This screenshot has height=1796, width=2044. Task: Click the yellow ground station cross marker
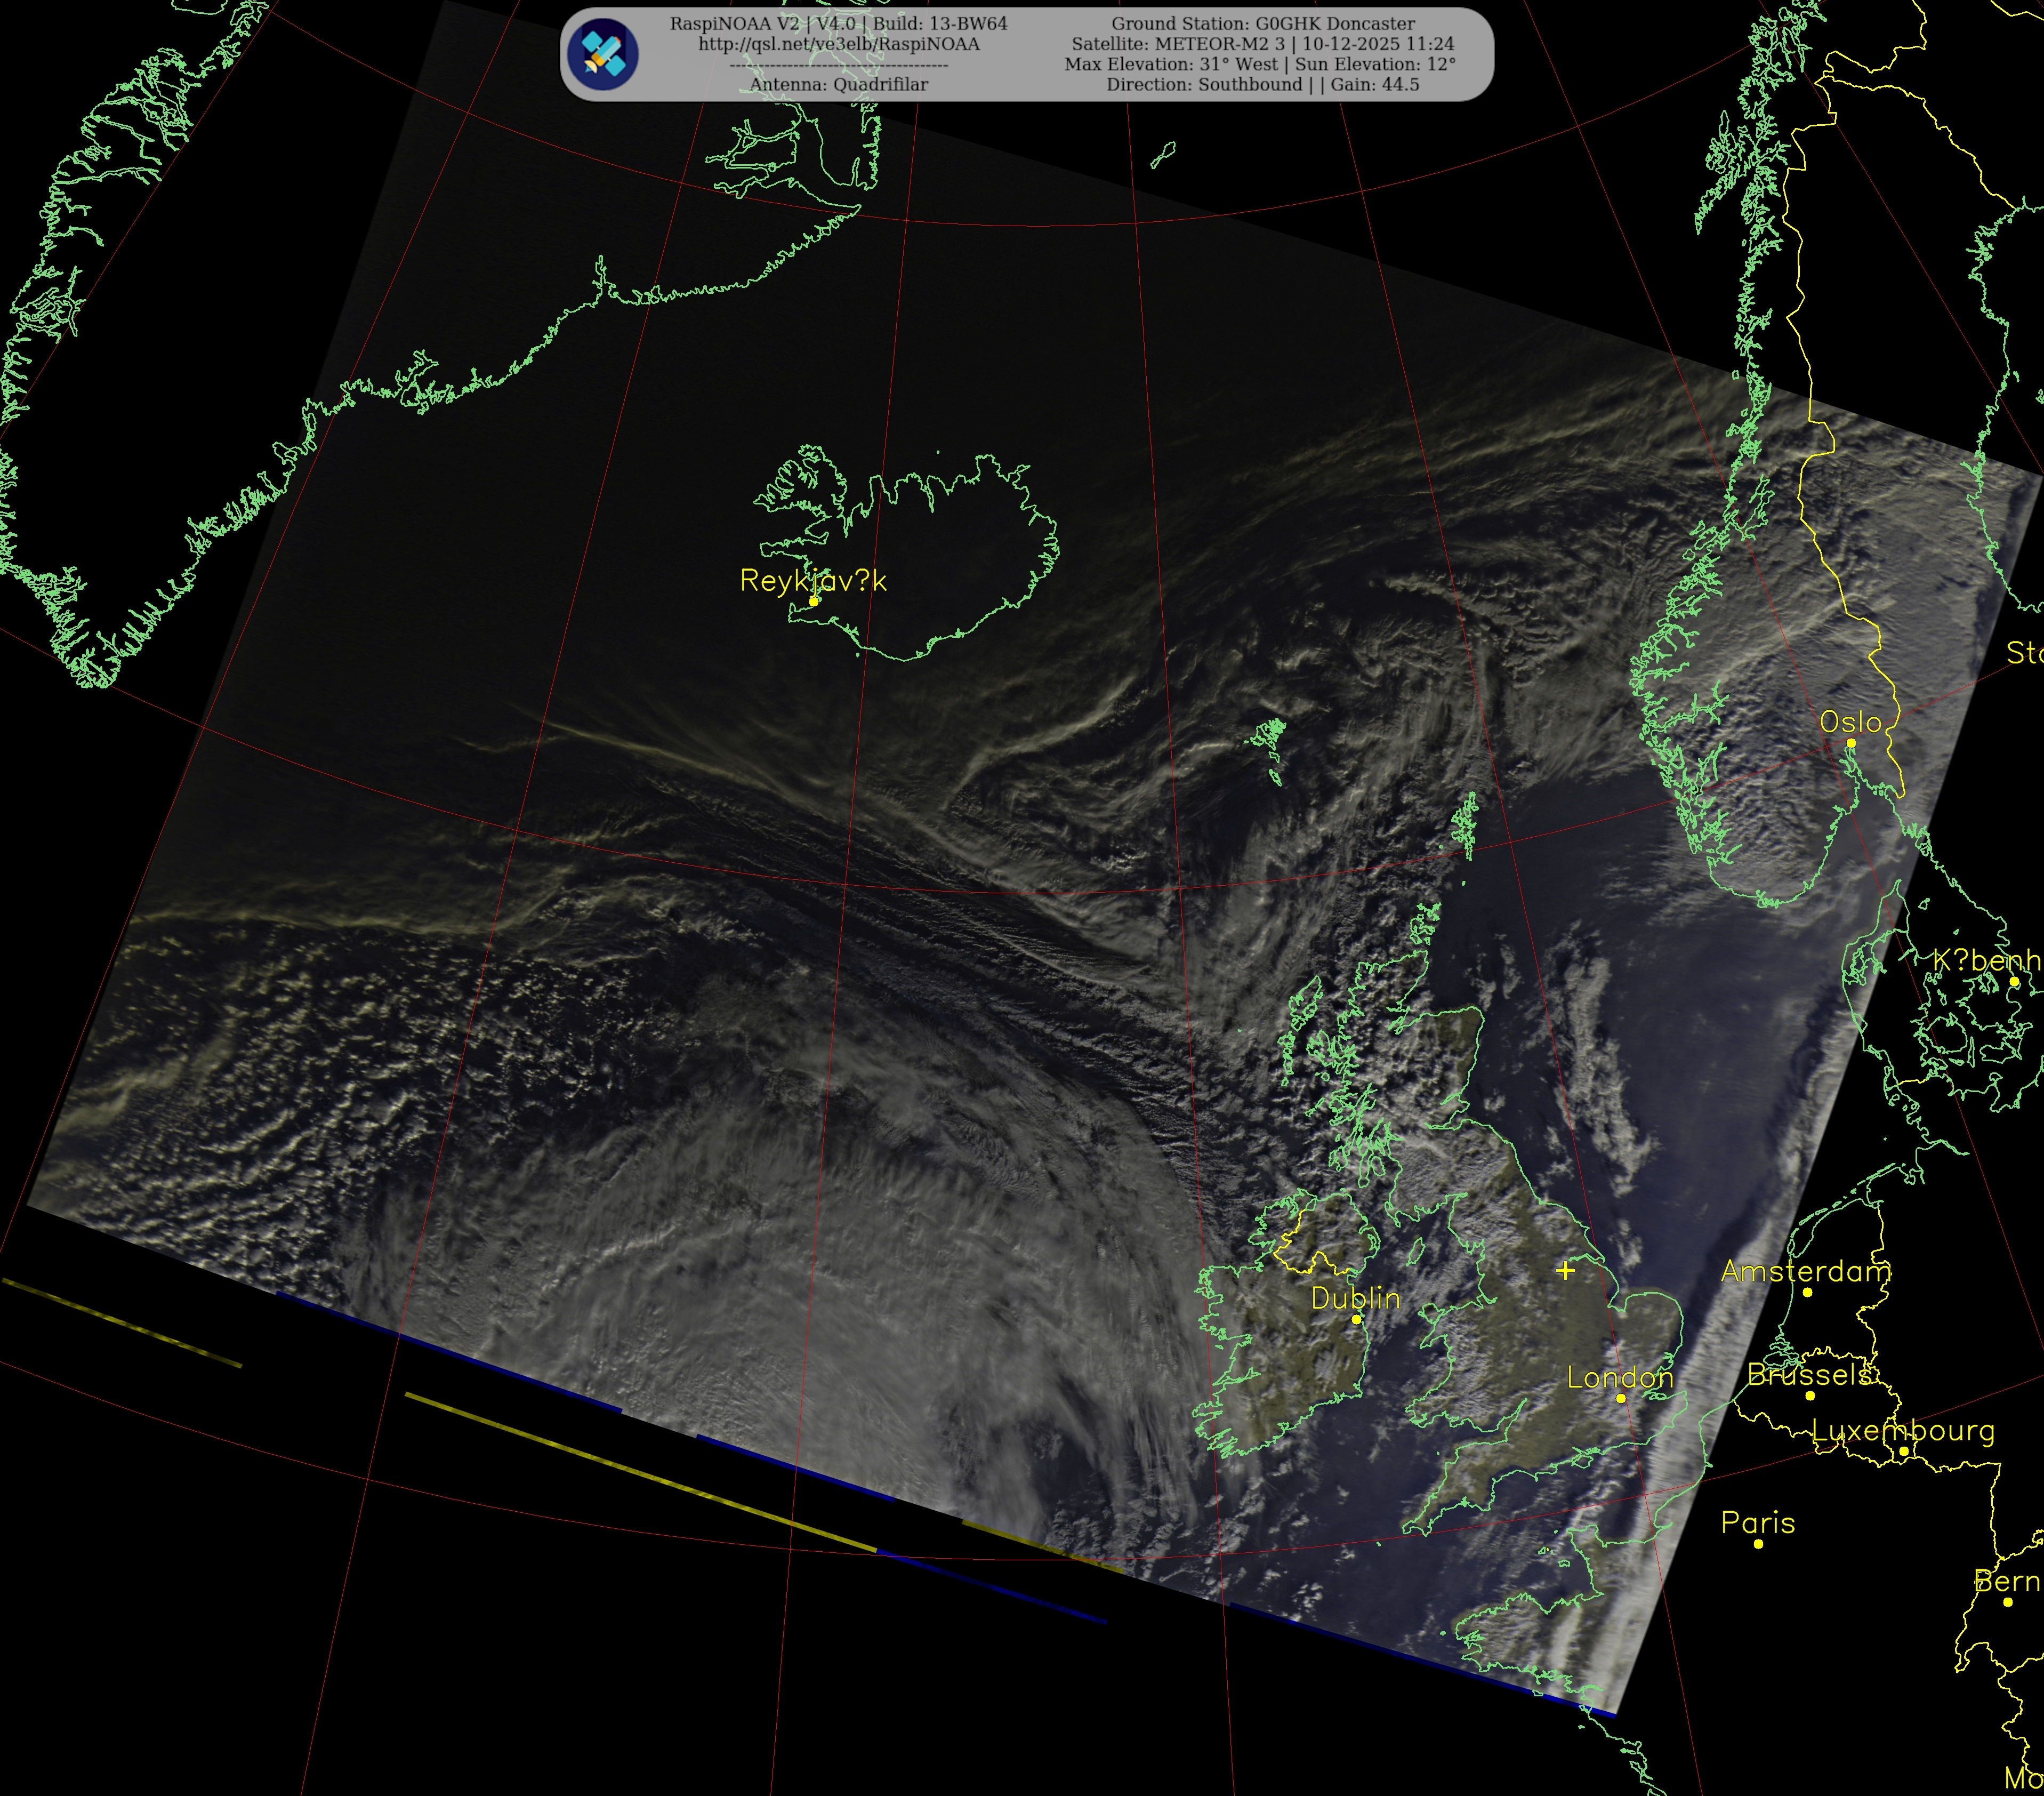click(1565, 1270)
